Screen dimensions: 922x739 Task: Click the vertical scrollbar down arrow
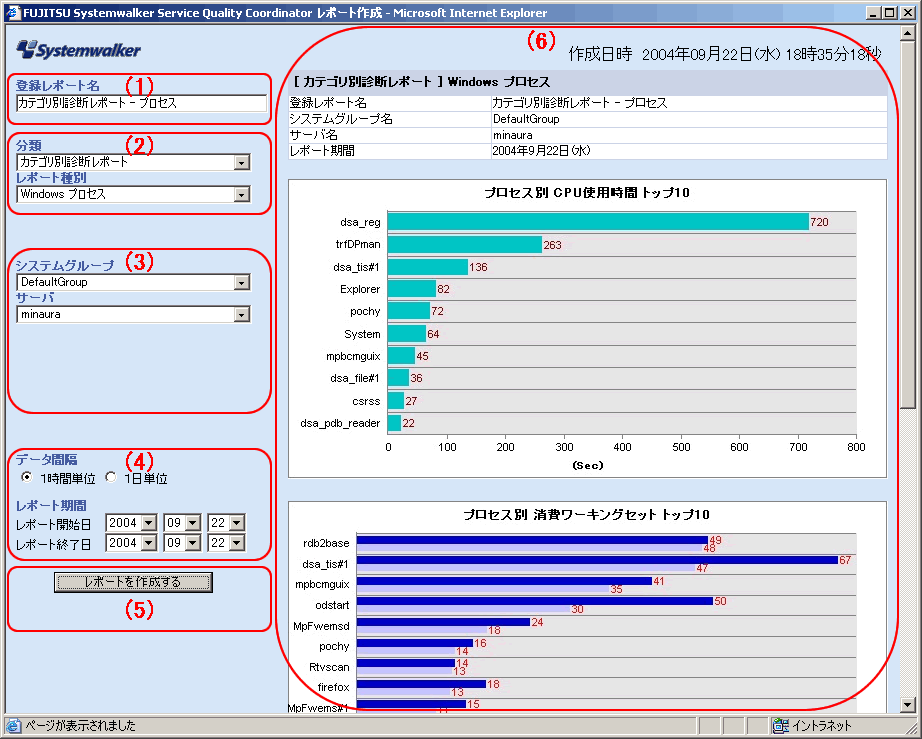tap(907, 704)
